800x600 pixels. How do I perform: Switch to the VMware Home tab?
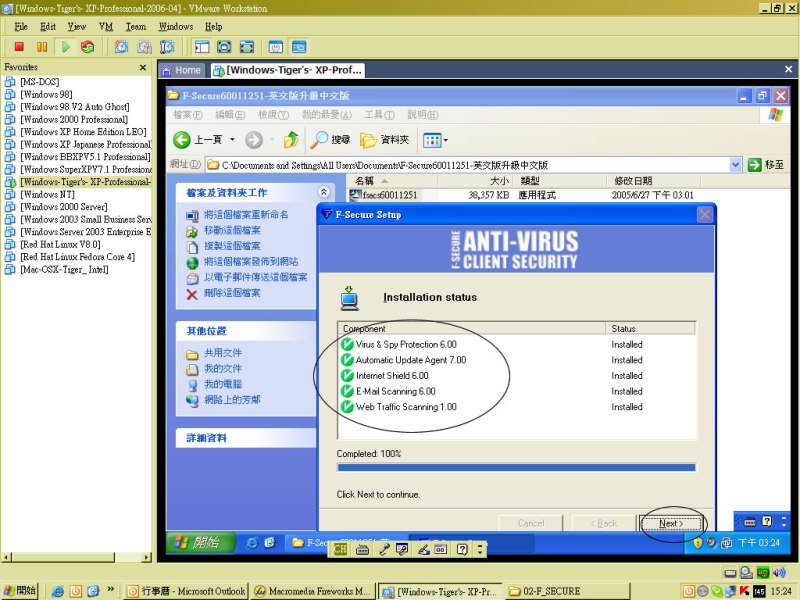(x=182, y=70)
